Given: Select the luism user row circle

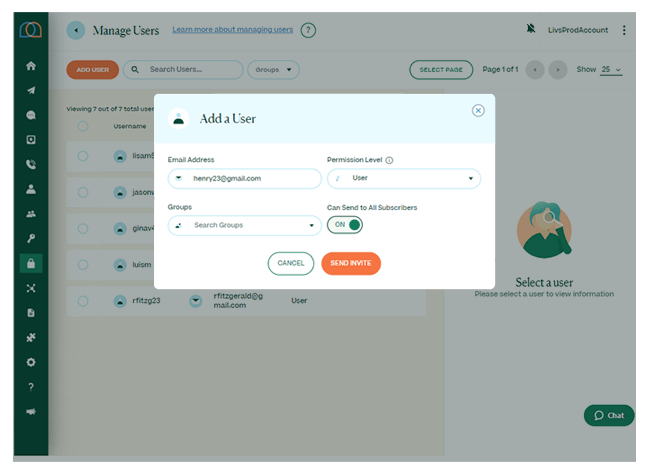Looking at the screenshot, I should coord(83,265).
